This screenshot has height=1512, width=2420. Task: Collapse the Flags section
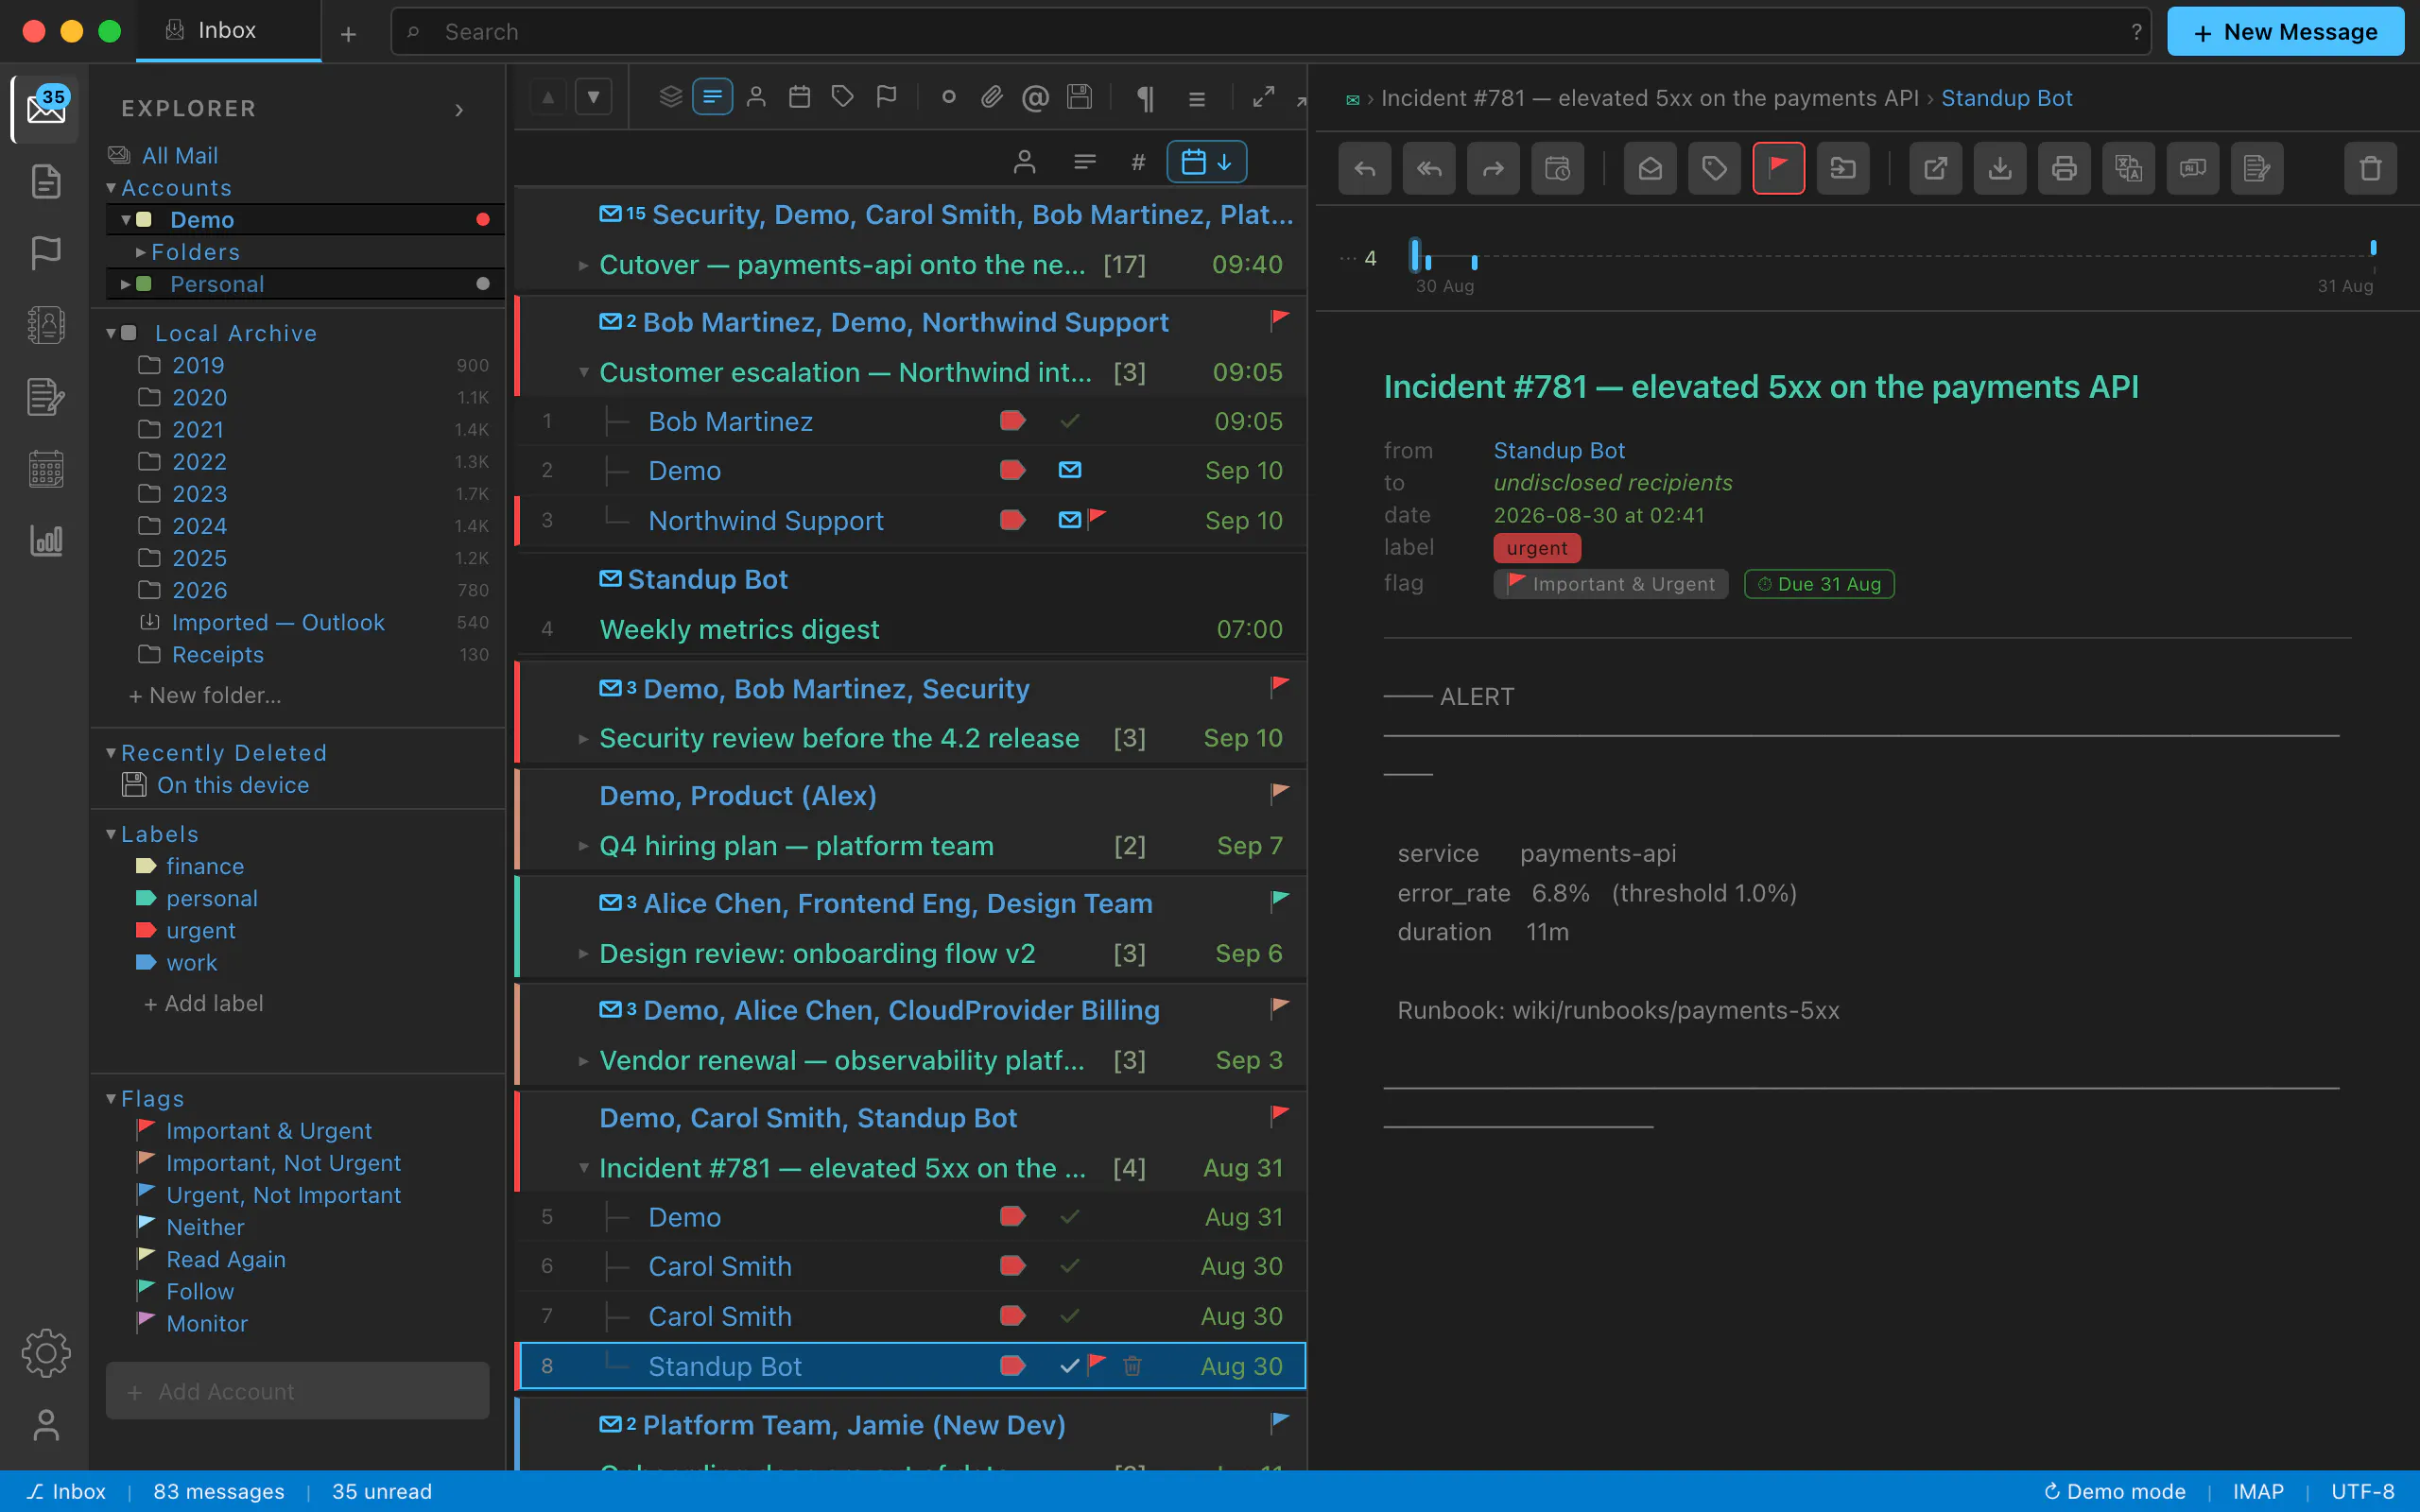[x=111, y=1098]
